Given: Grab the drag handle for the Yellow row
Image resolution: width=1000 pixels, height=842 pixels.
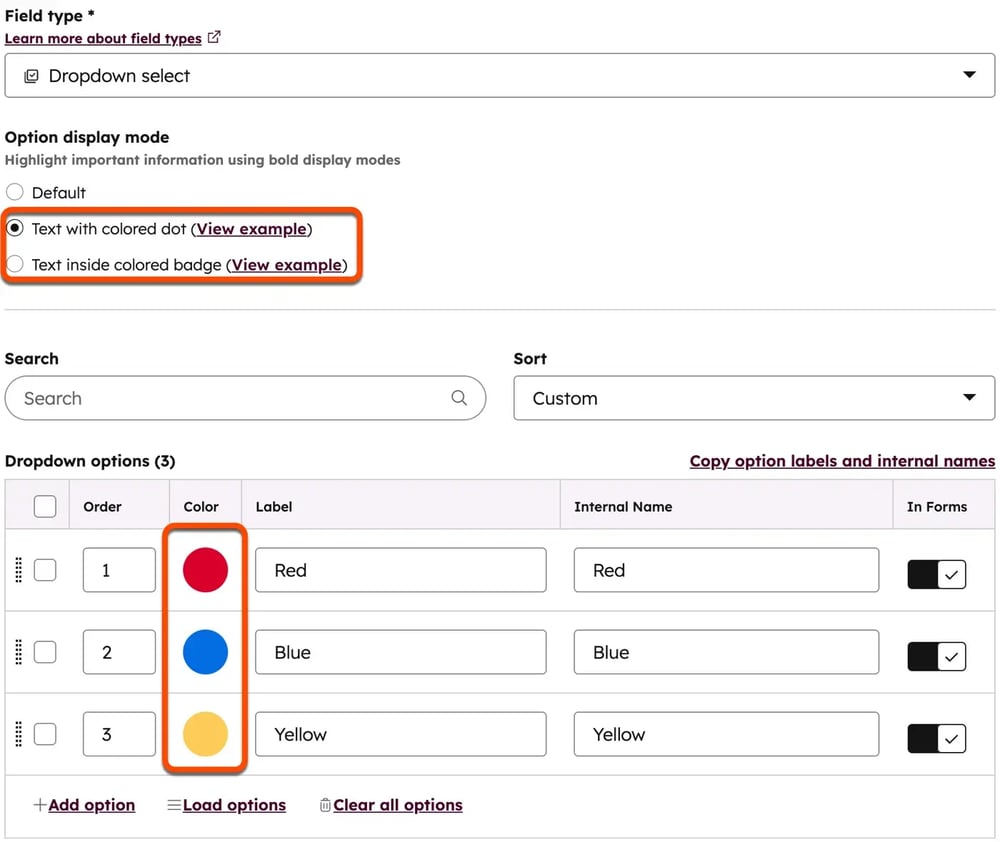Looking at the screenshot, I should pyautogui.click(x=18, y=734).
